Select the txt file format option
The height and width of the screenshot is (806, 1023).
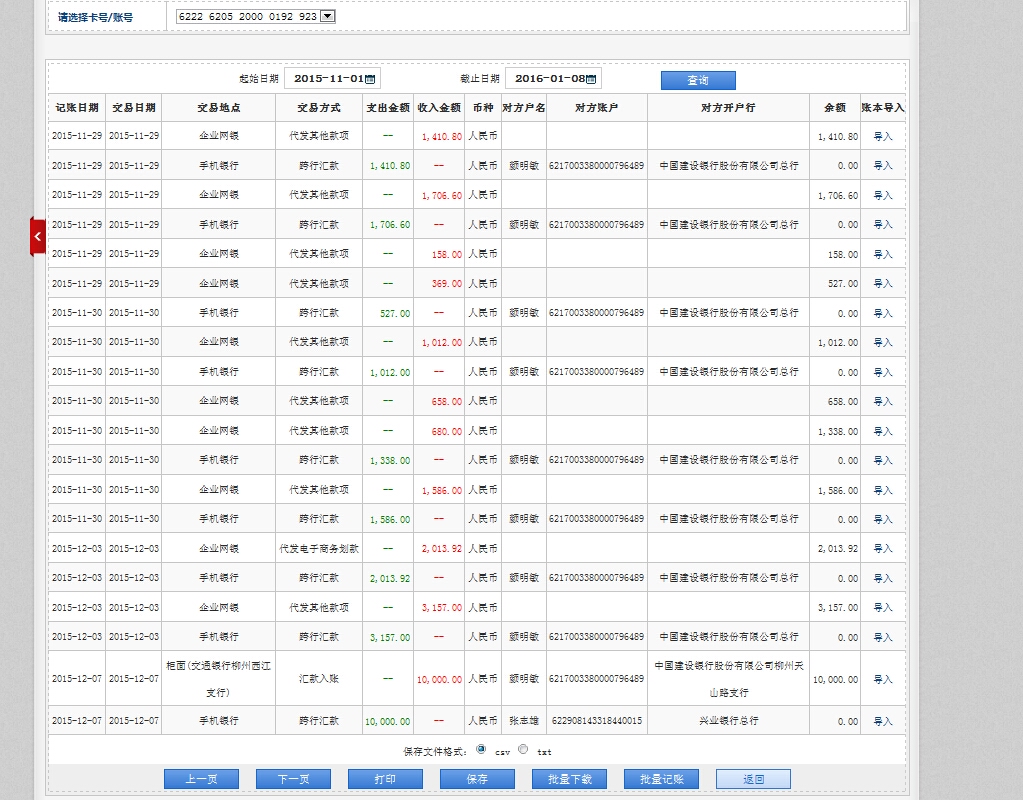[523, 749]
